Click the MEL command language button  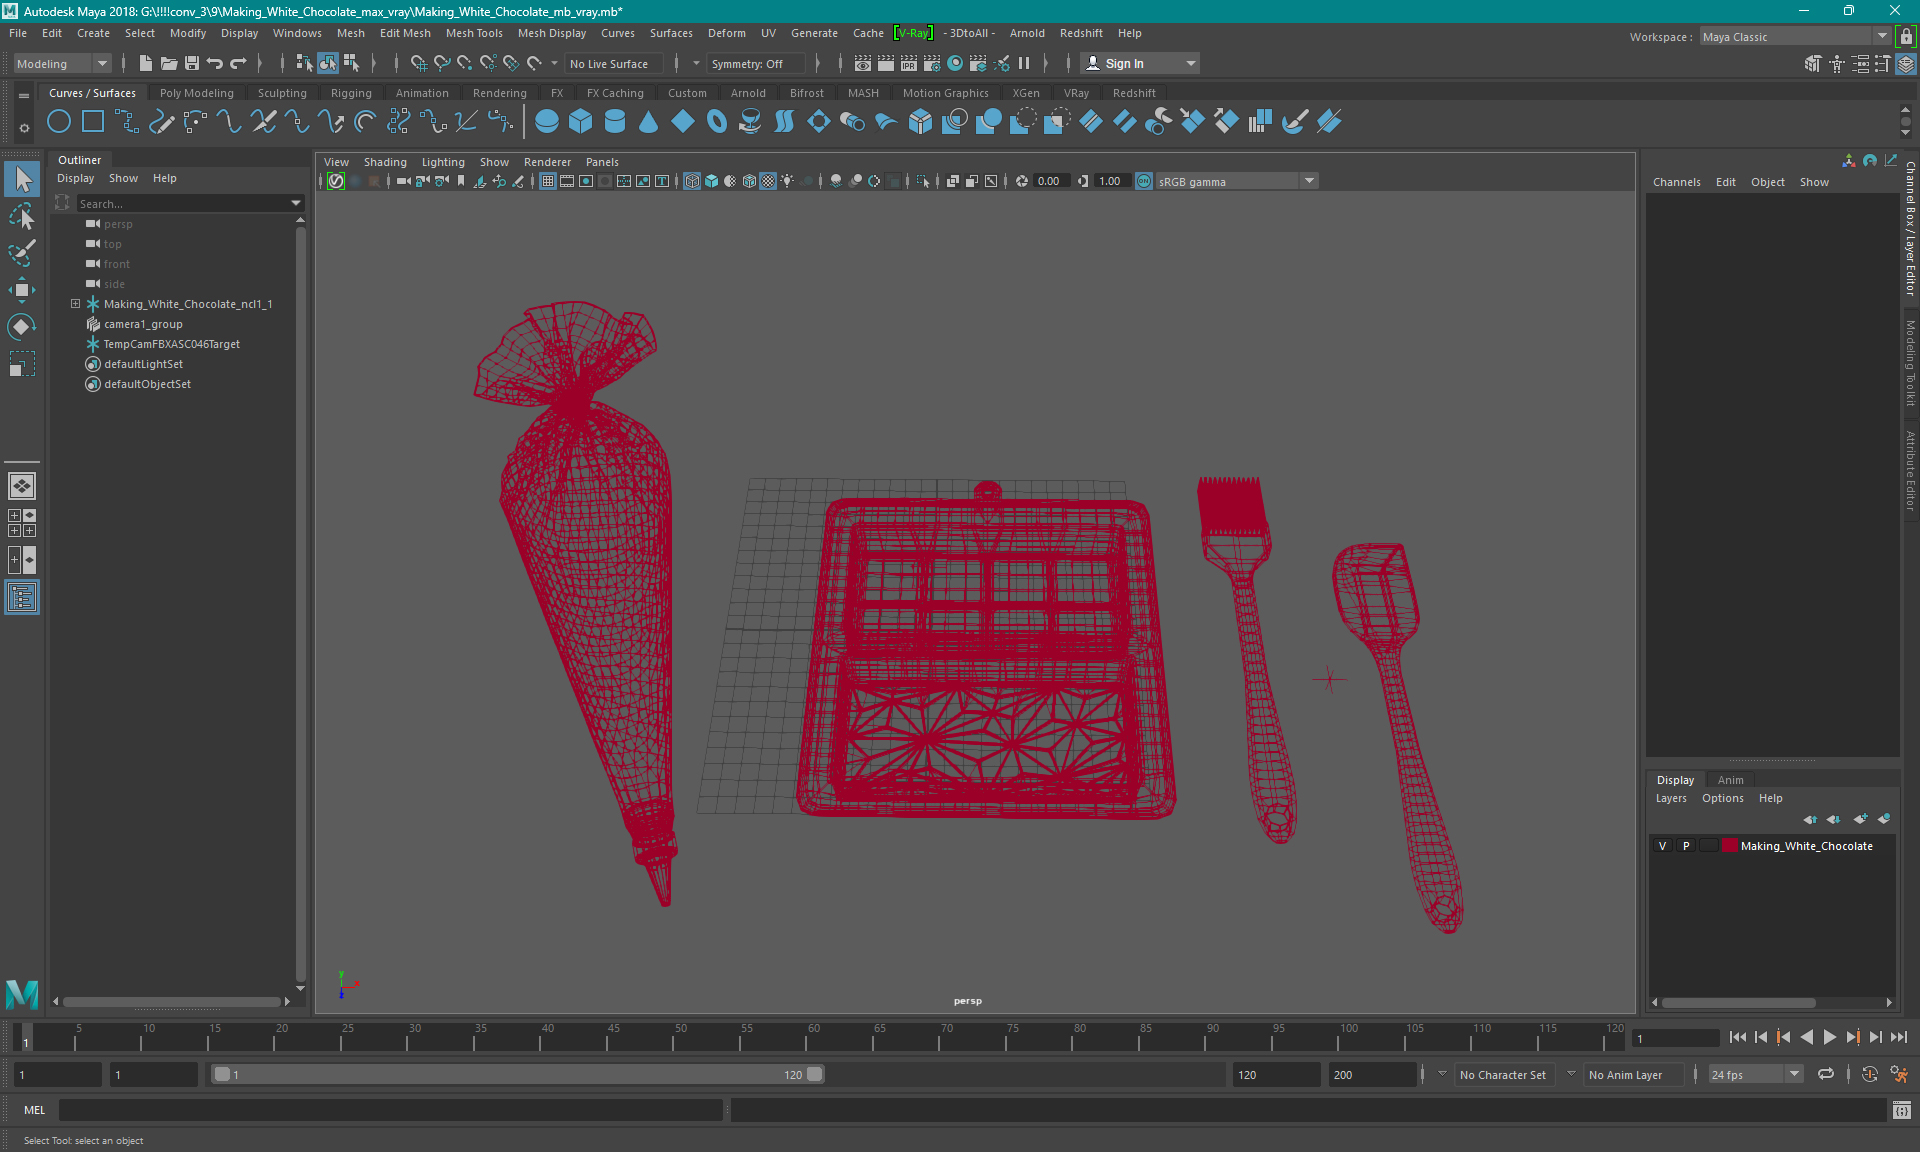tap(35, 1110)
